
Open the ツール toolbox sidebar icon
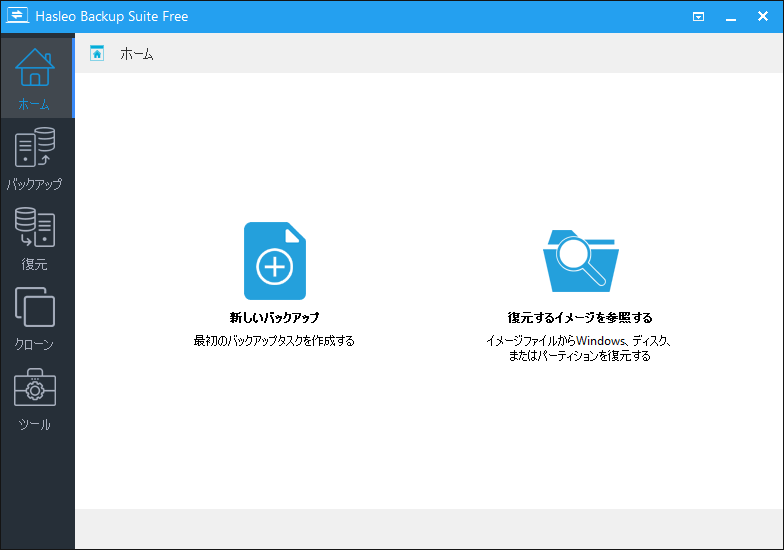click(x=34, y=388)
